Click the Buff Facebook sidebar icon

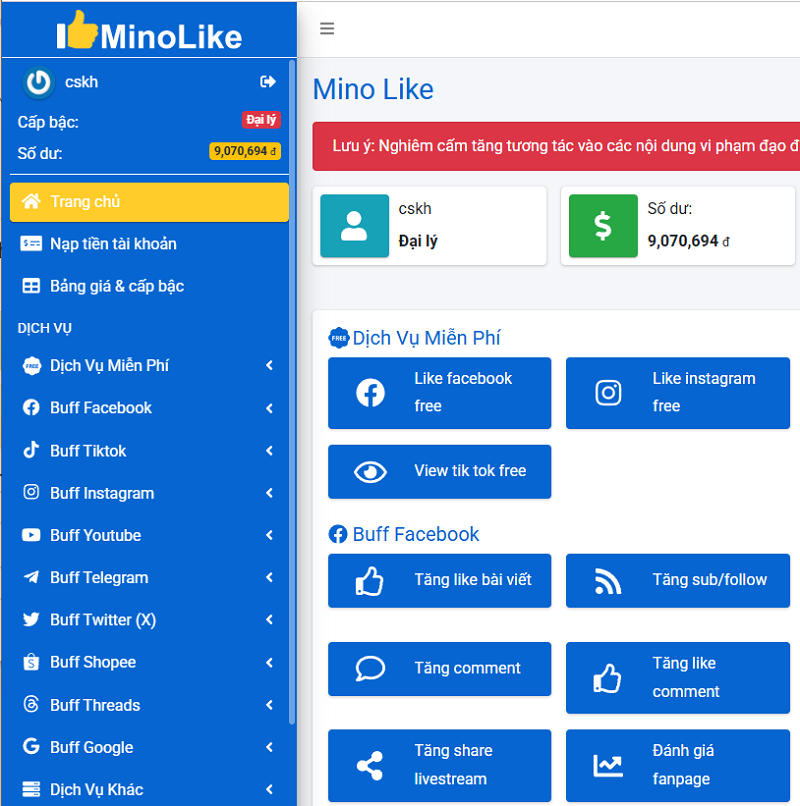31,408
